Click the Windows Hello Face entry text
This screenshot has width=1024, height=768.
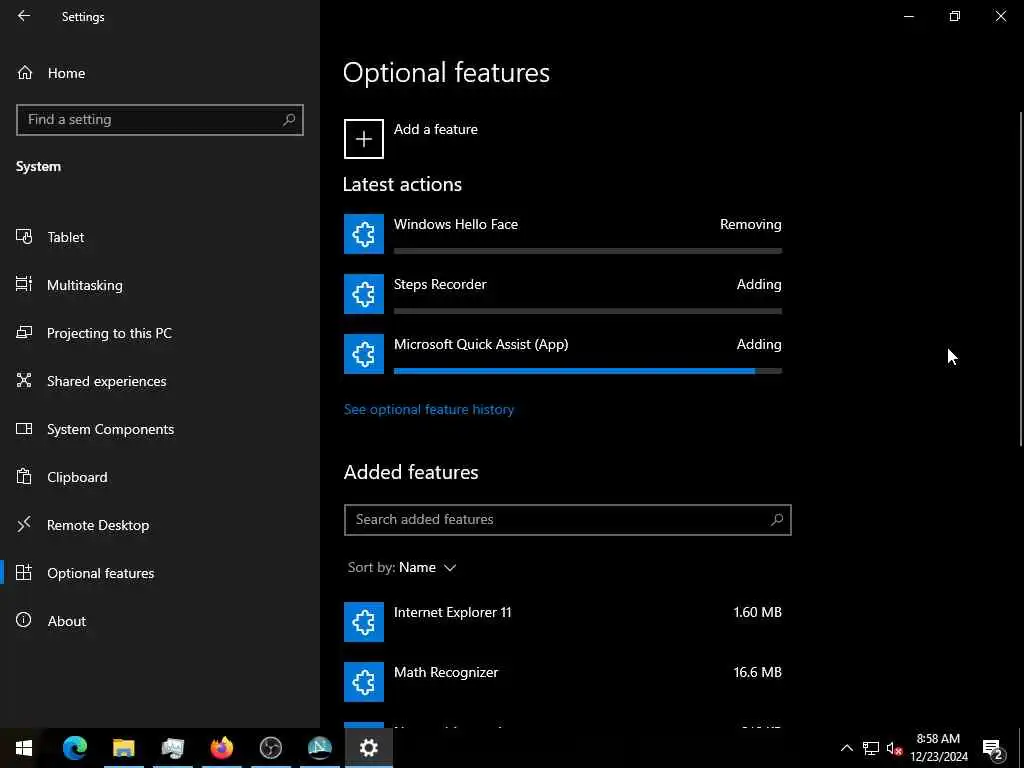(456, 225)
